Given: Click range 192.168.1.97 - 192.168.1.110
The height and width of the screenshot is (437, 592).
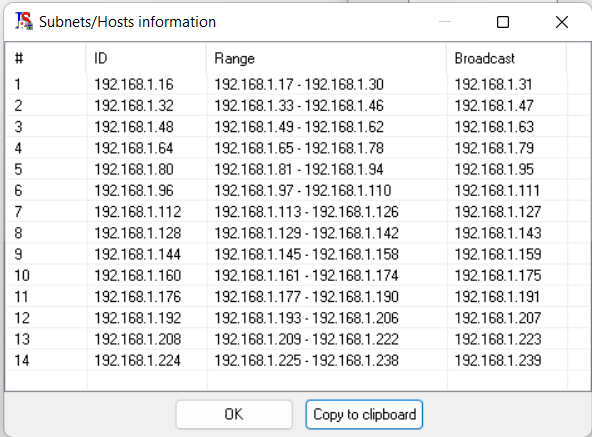Looking at the screenshot, I should (x=303, y=190).
